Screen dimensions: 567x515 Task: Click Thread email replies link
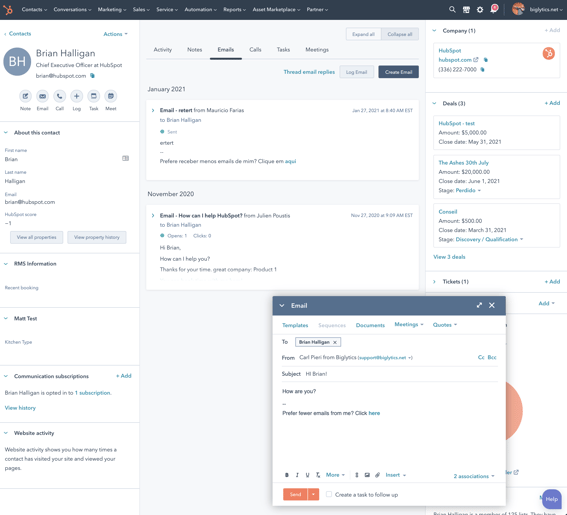point(309,72)
